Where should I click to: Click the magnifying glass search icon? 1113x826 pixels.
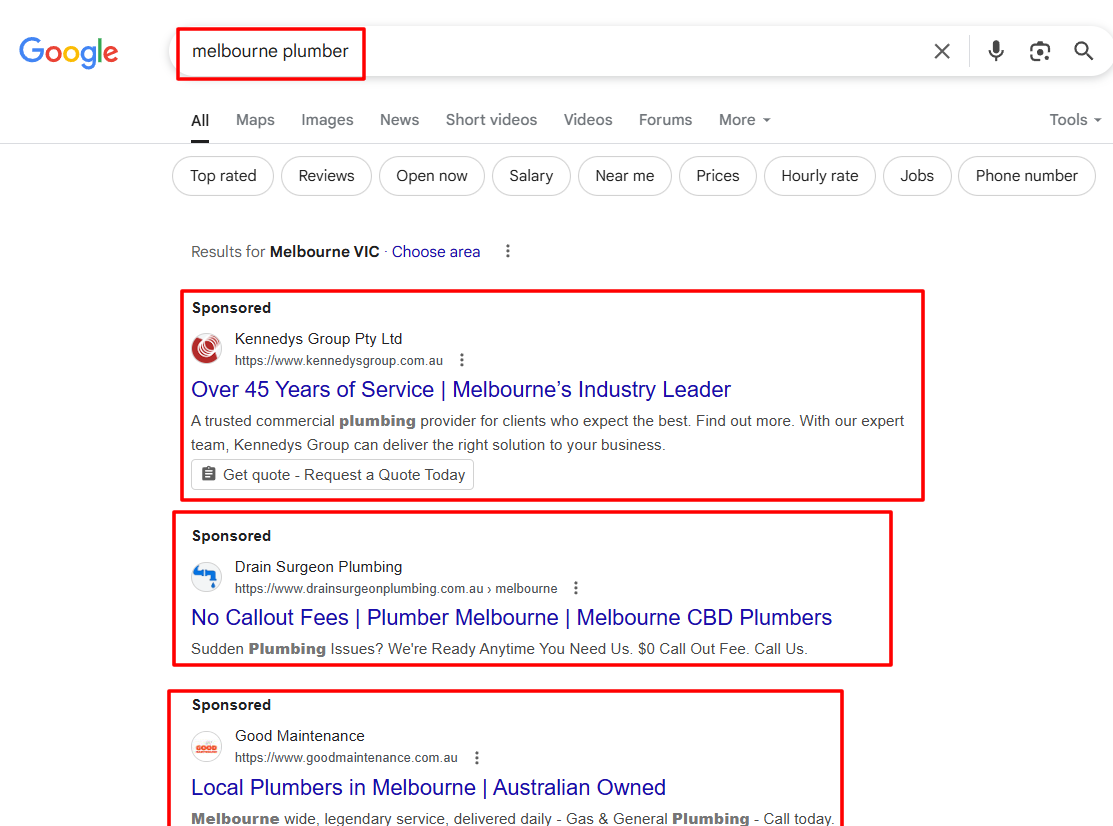click(1083, 51)
